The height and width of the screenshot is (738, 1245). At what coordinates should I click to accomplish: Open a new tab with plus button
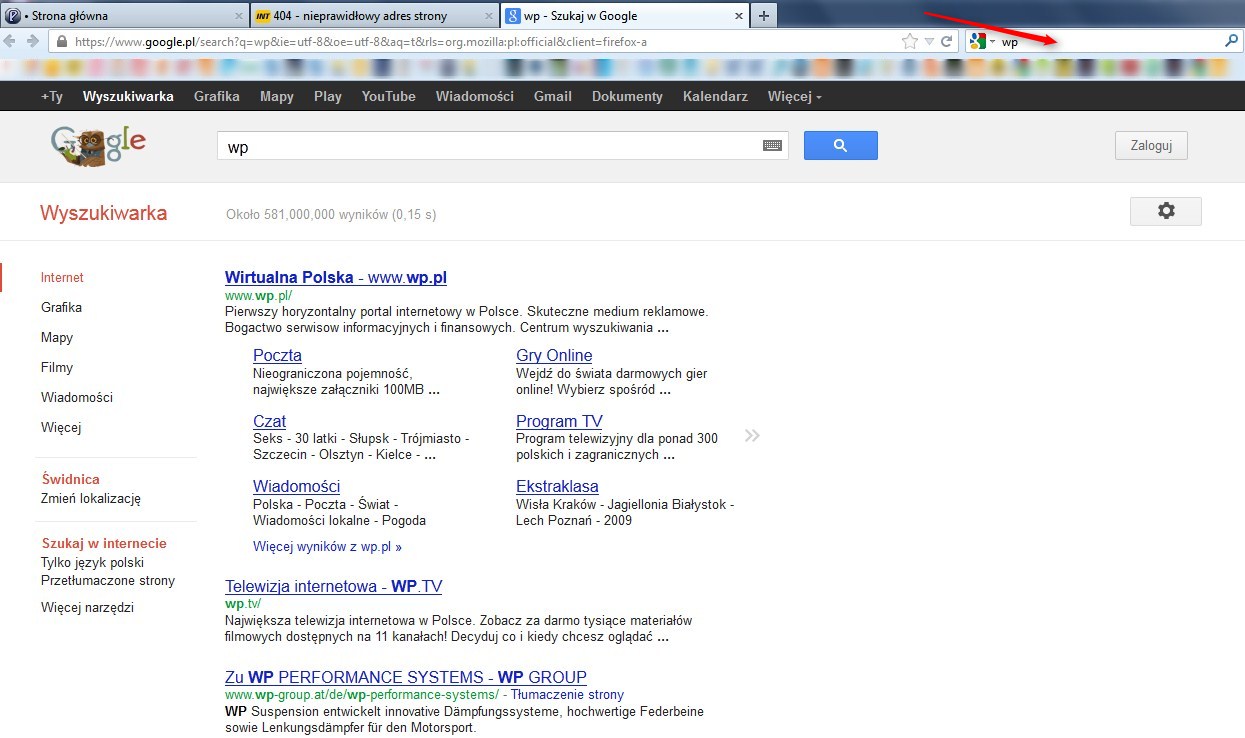tap(763, 15)
